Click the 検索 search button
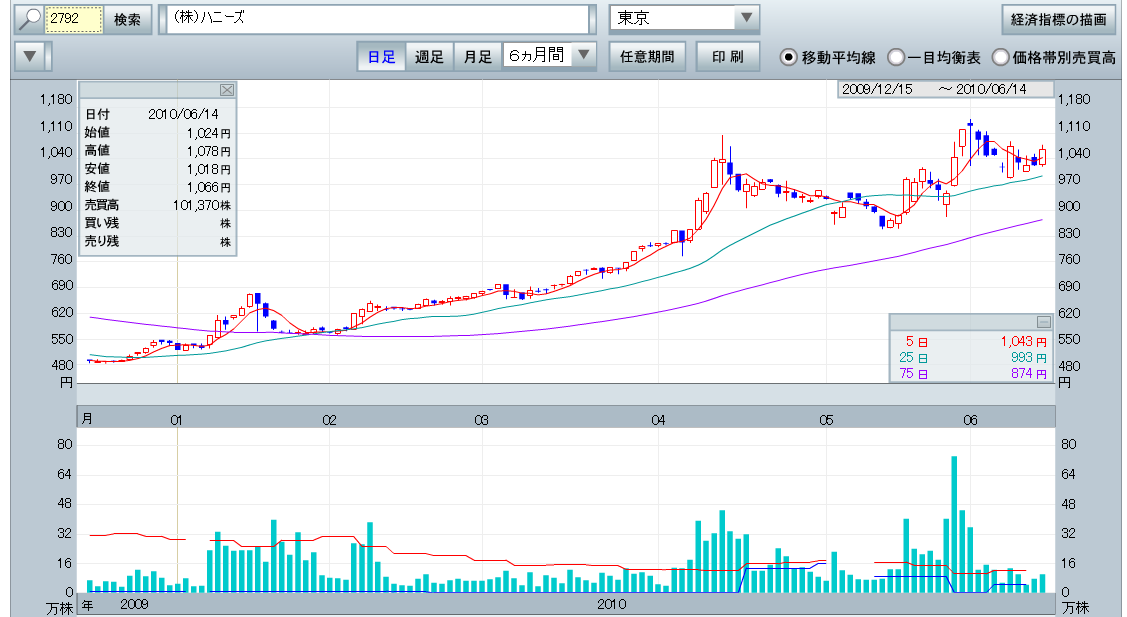This screenshot has height=617, width=1127. (x=127, y=19)
